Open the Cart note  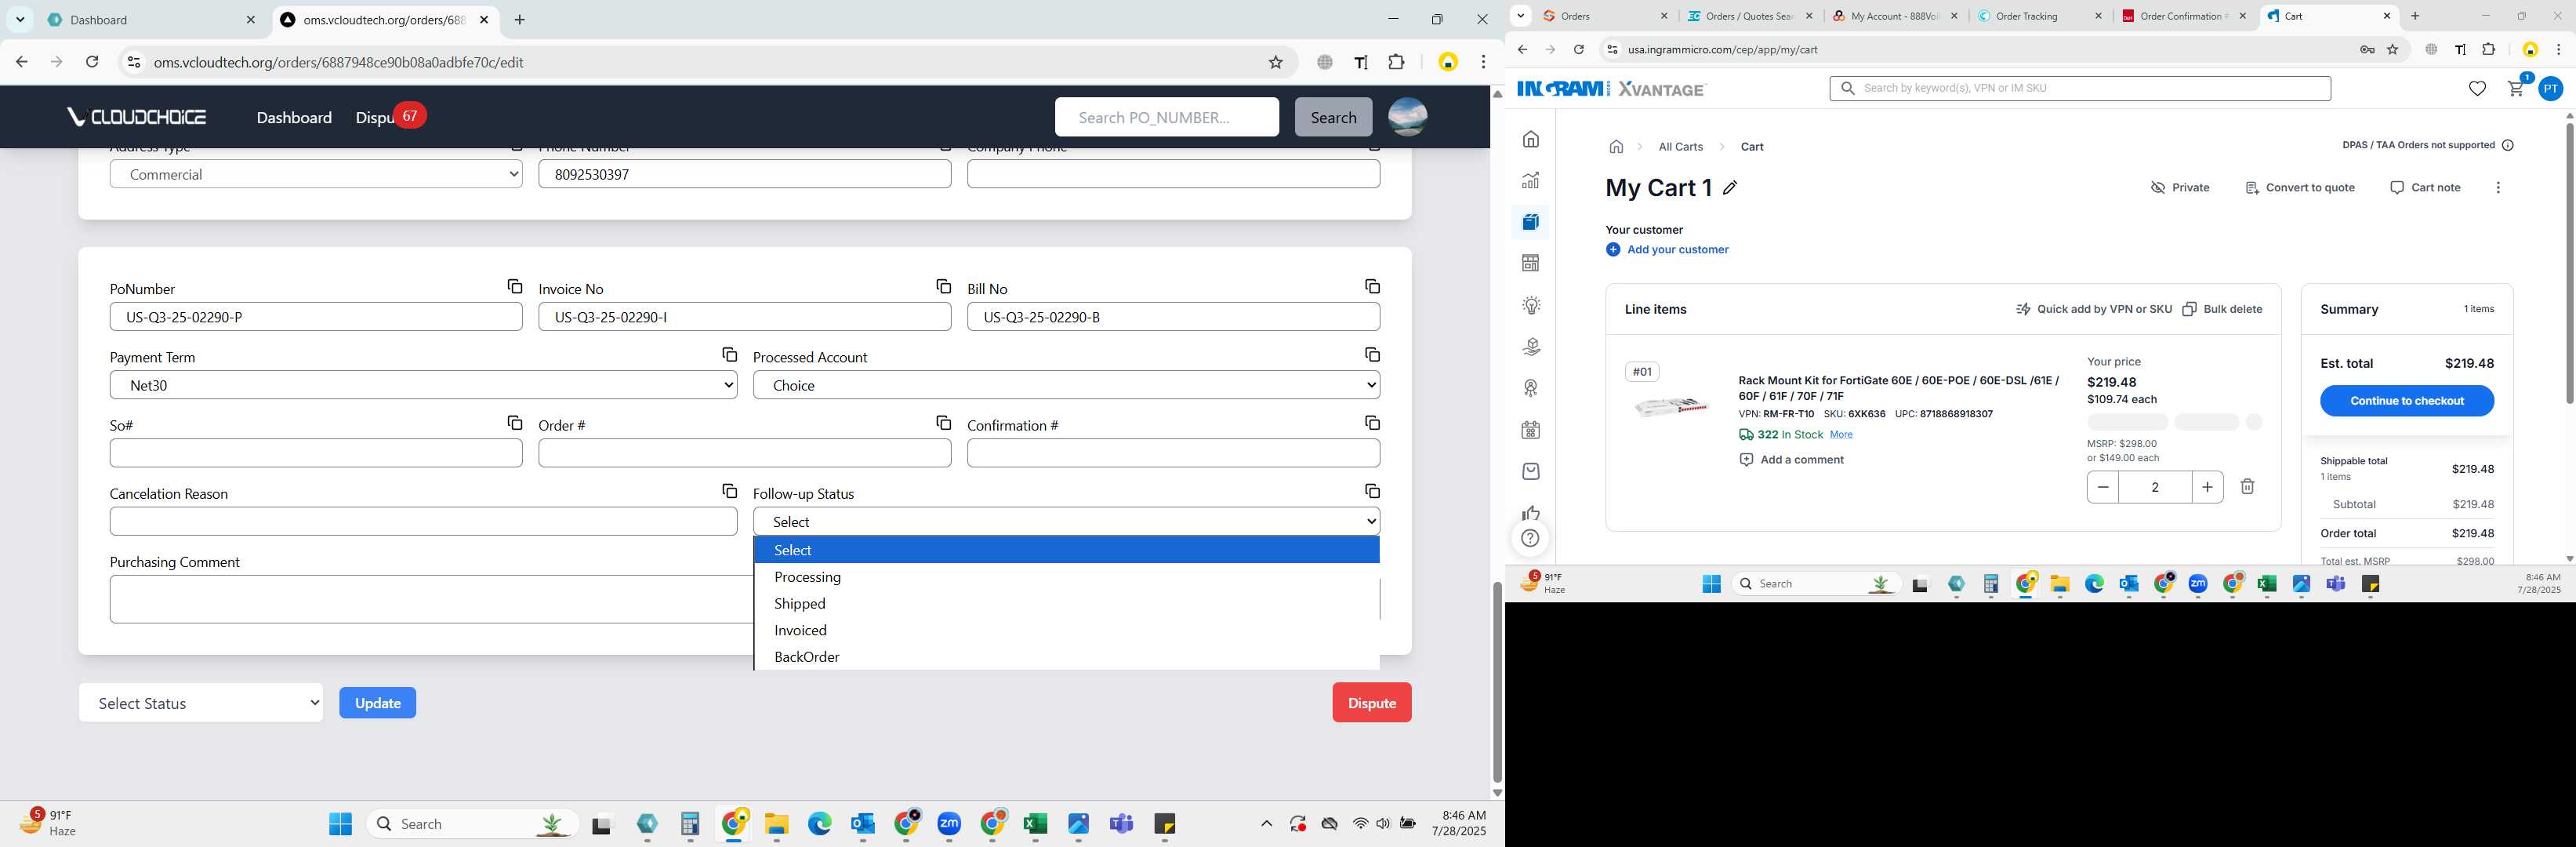point(2424,188)
